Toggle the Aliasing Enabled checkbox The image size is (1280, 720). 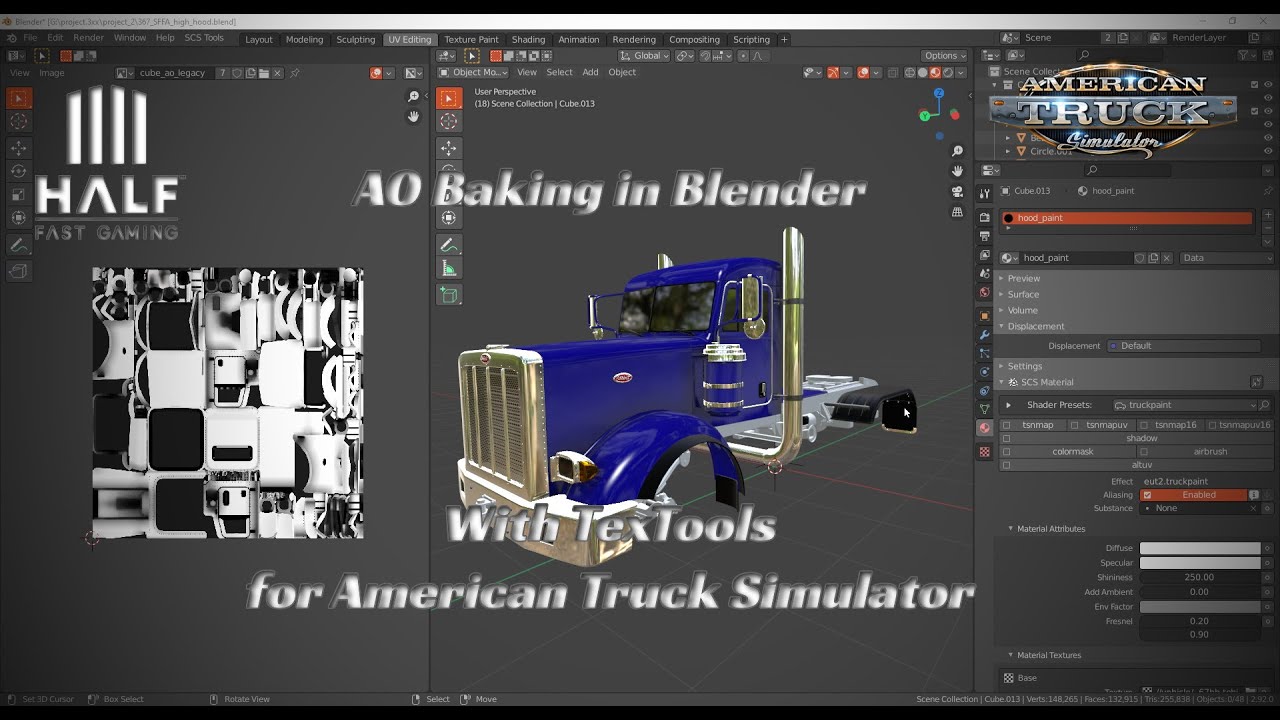tap(1148, 495)
